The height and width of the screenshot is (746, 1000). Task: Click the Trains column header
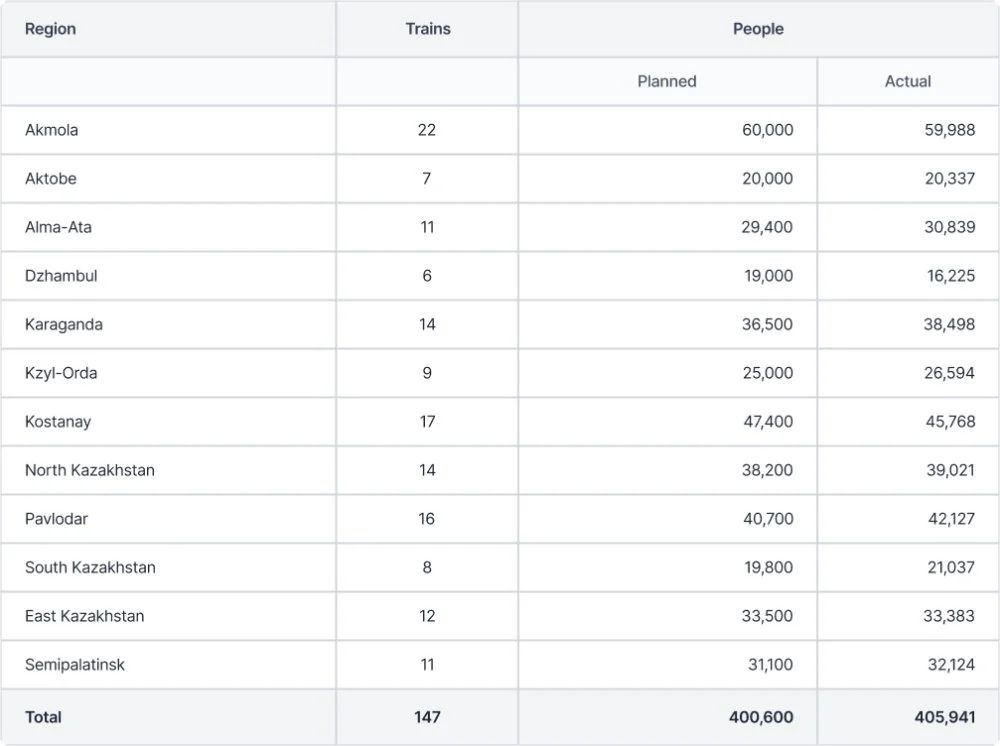coord(427,29)
